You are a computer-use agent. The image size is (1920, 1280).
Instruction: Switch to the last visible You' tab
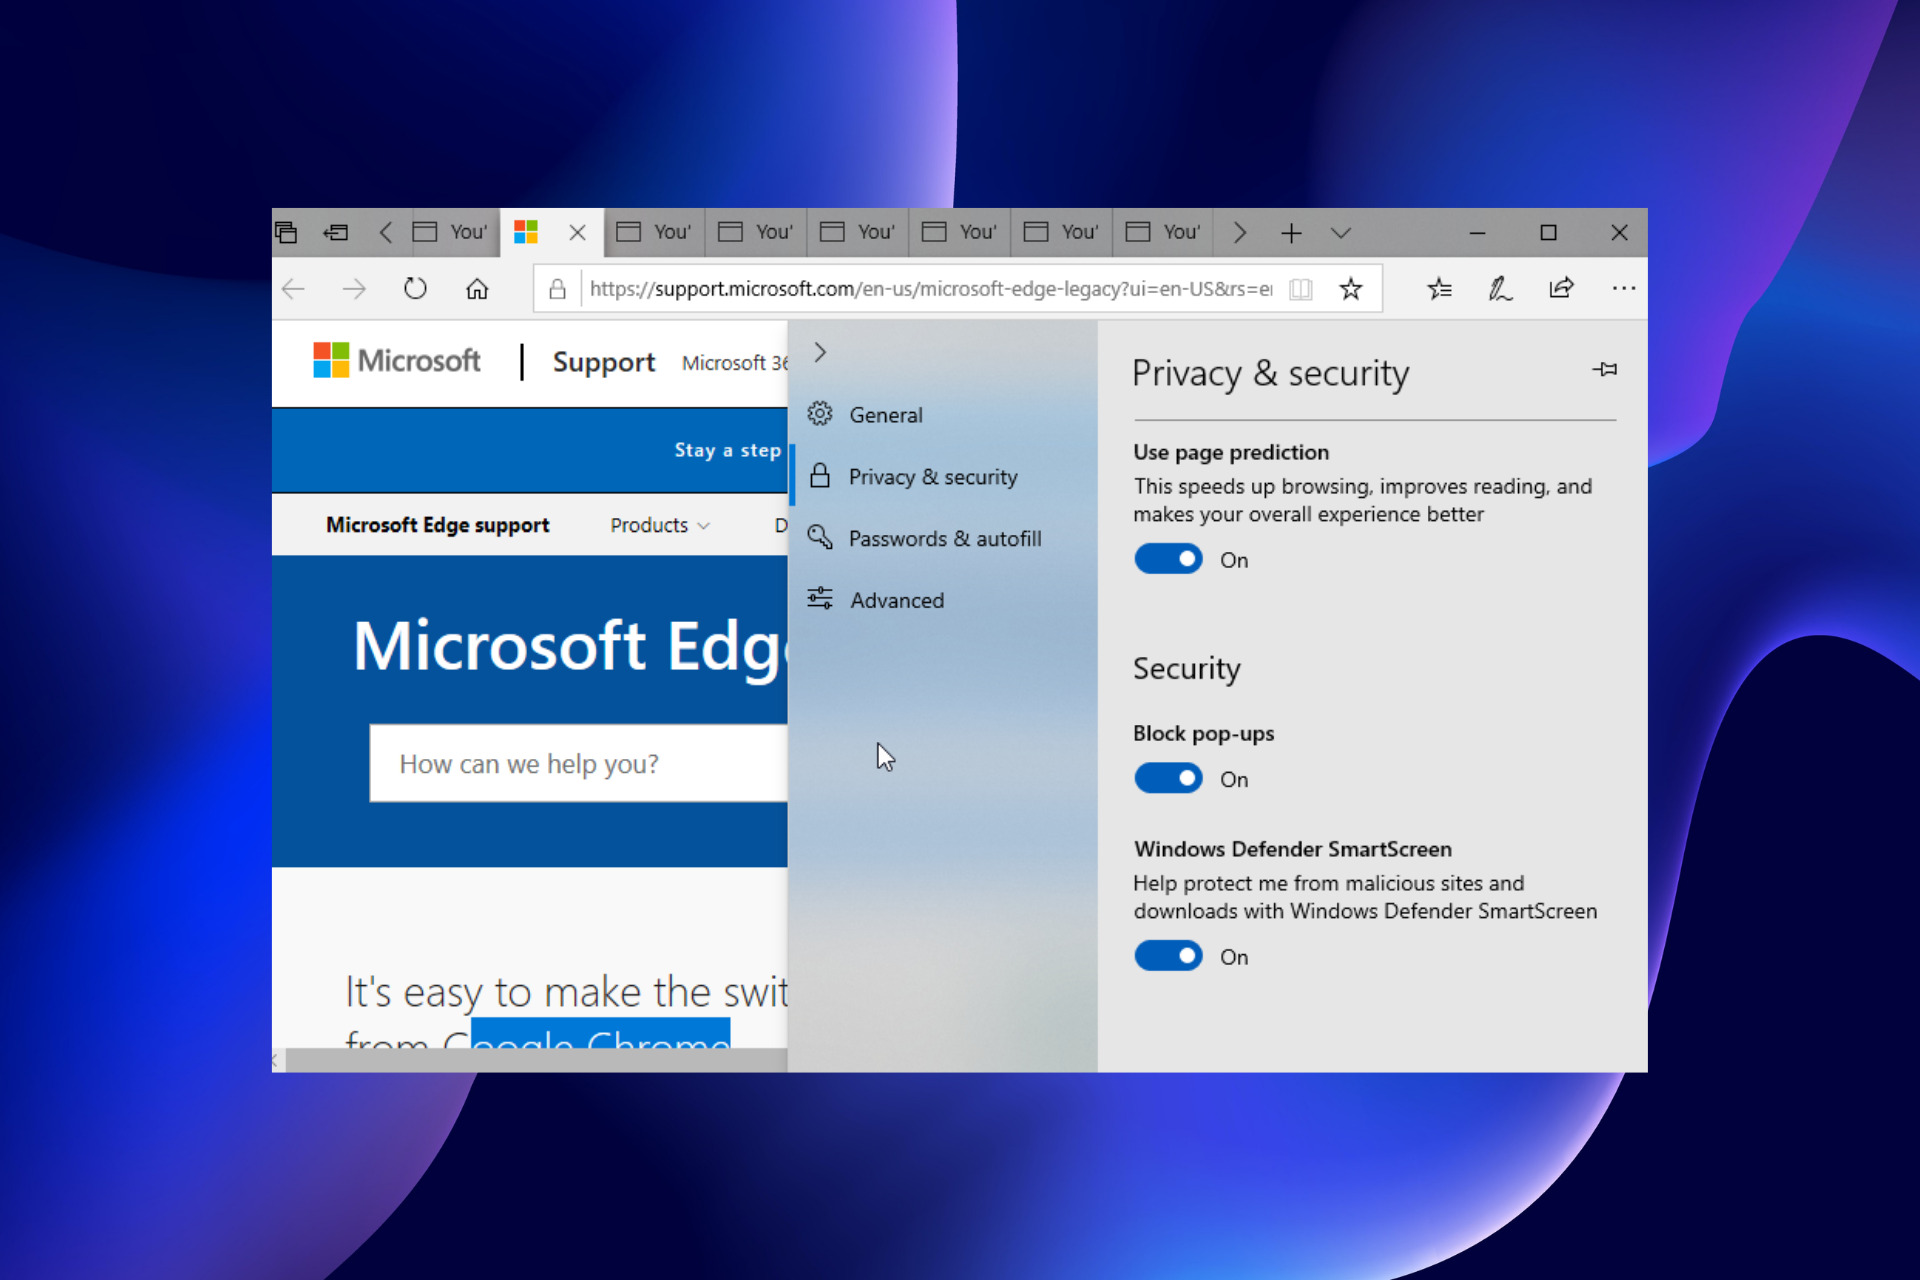(1163, 232)
